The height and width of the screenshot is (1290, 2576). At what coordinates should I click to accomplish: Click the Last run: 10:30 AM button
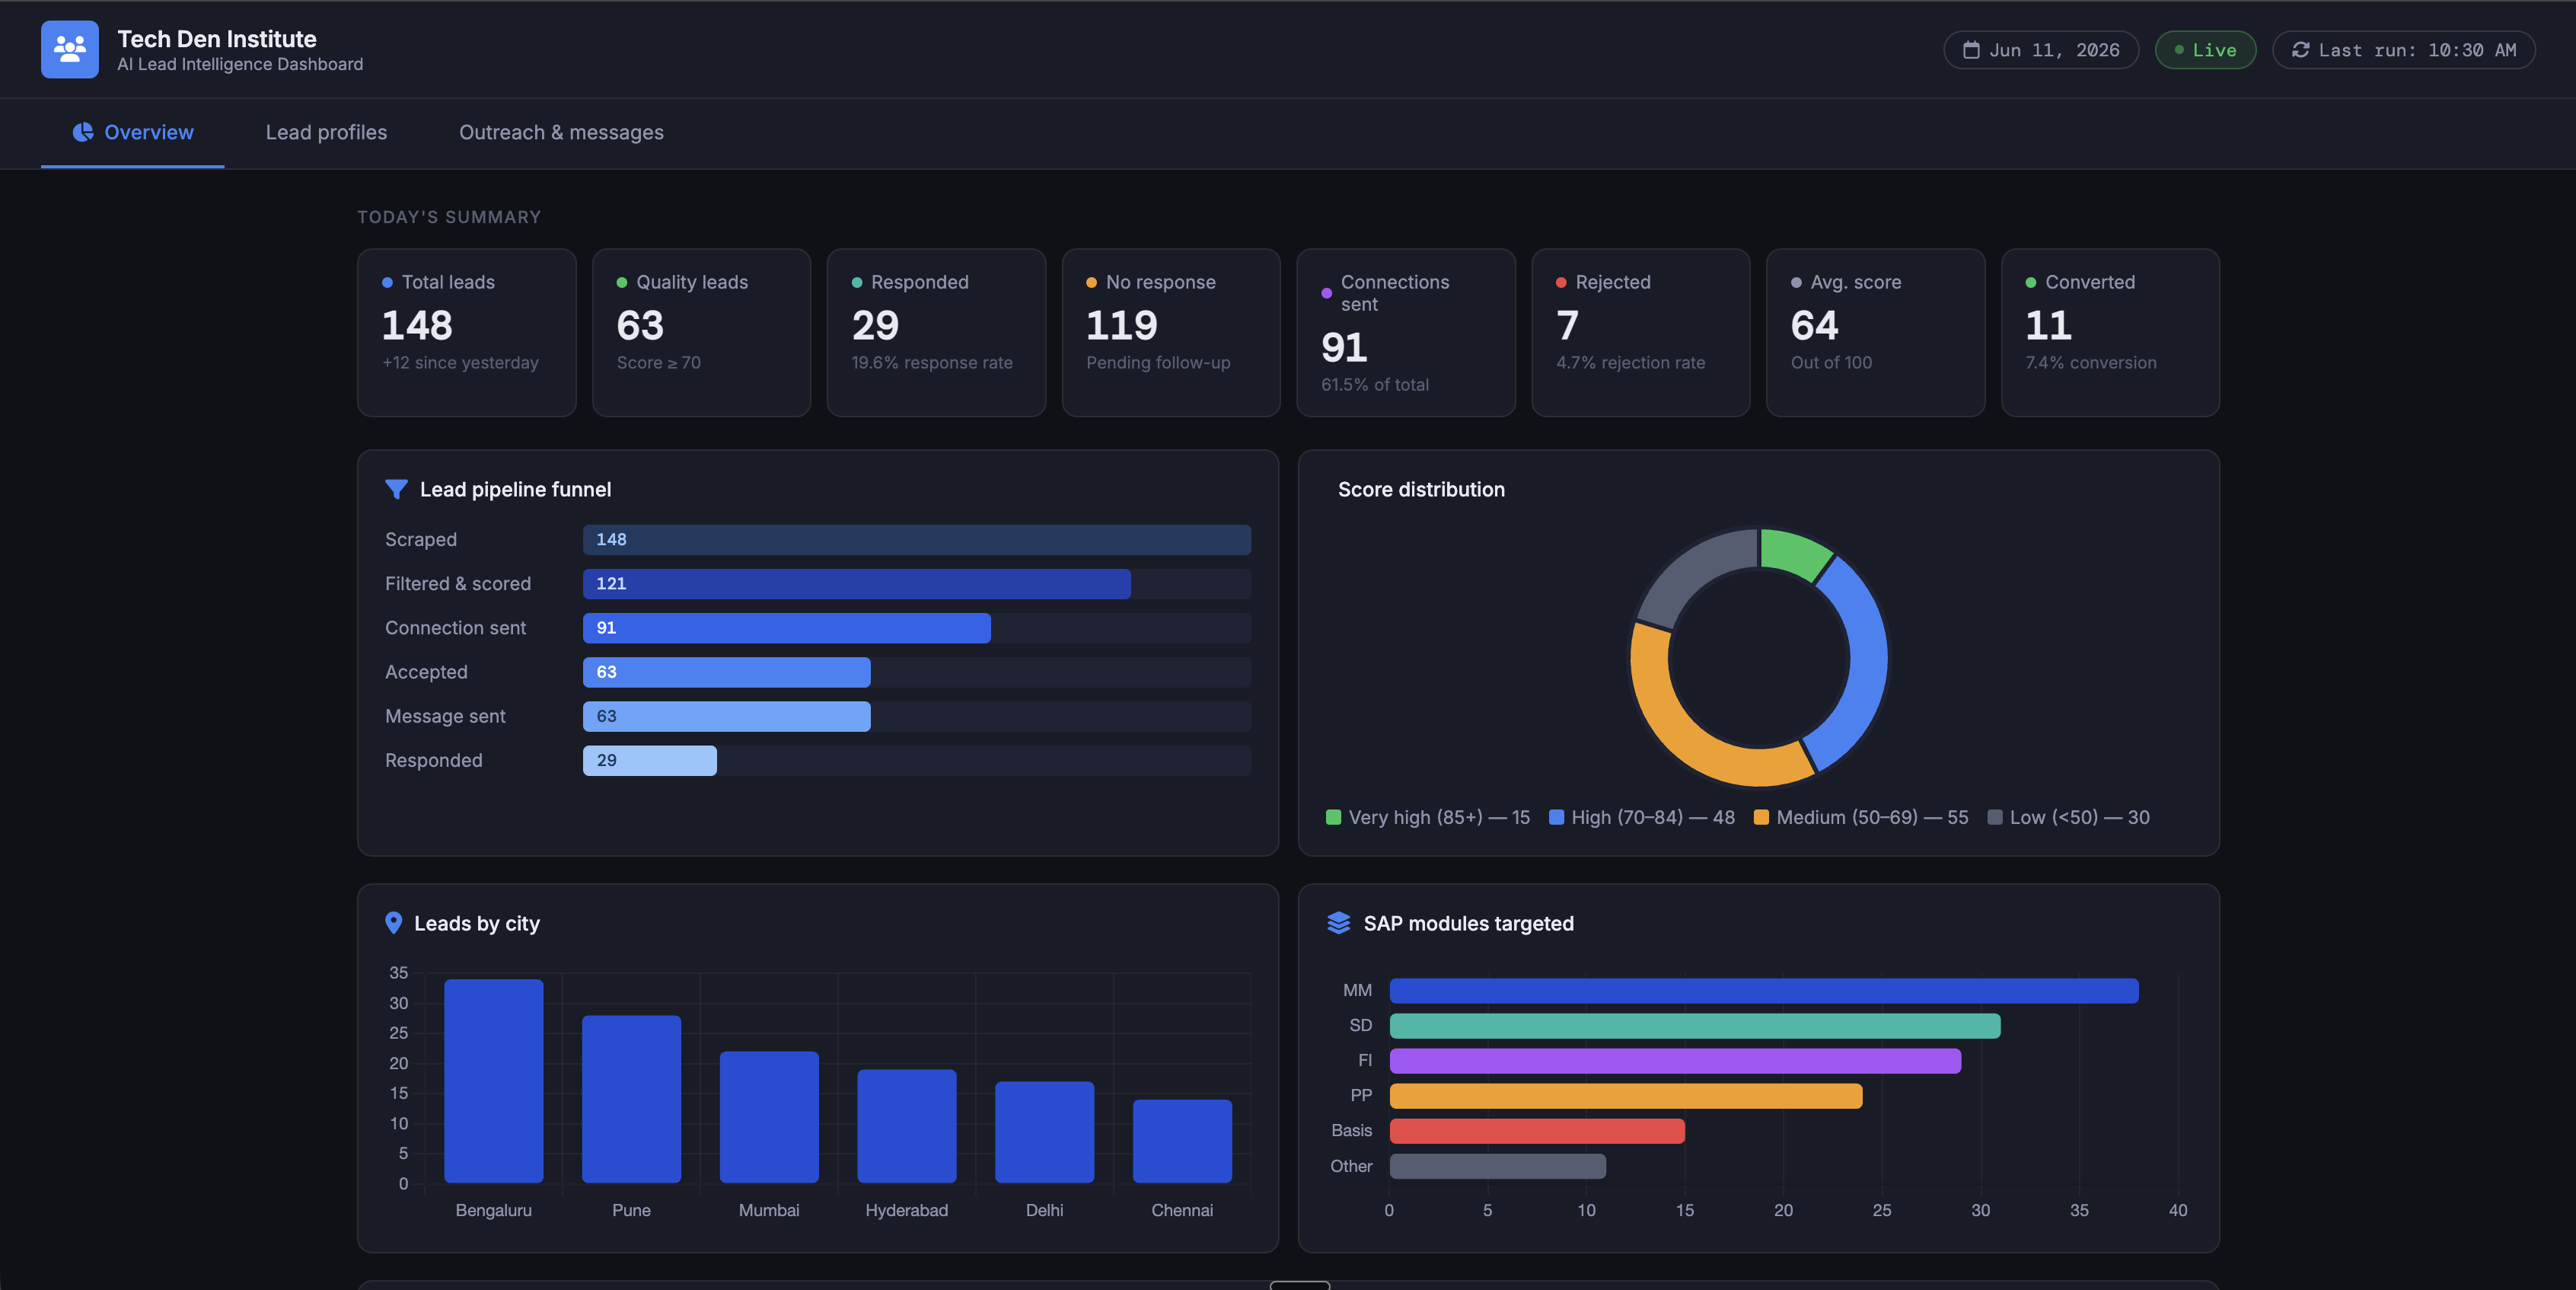point(2403,50)
